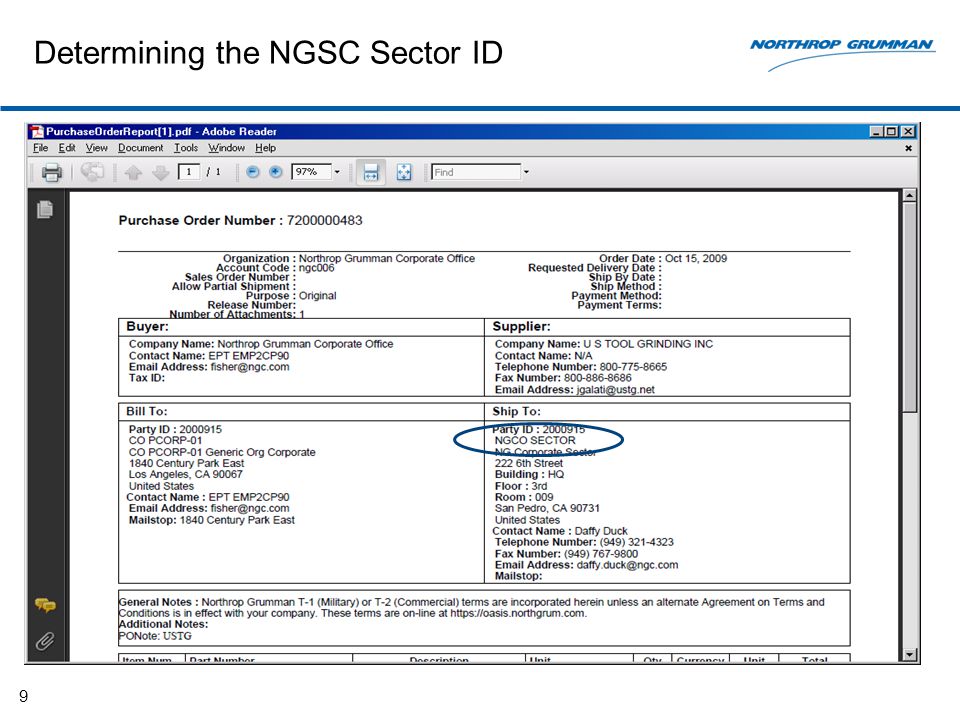
Task: Open the Attachments paperclip panel
Action: pyautogui.click(x=45, y=641)
